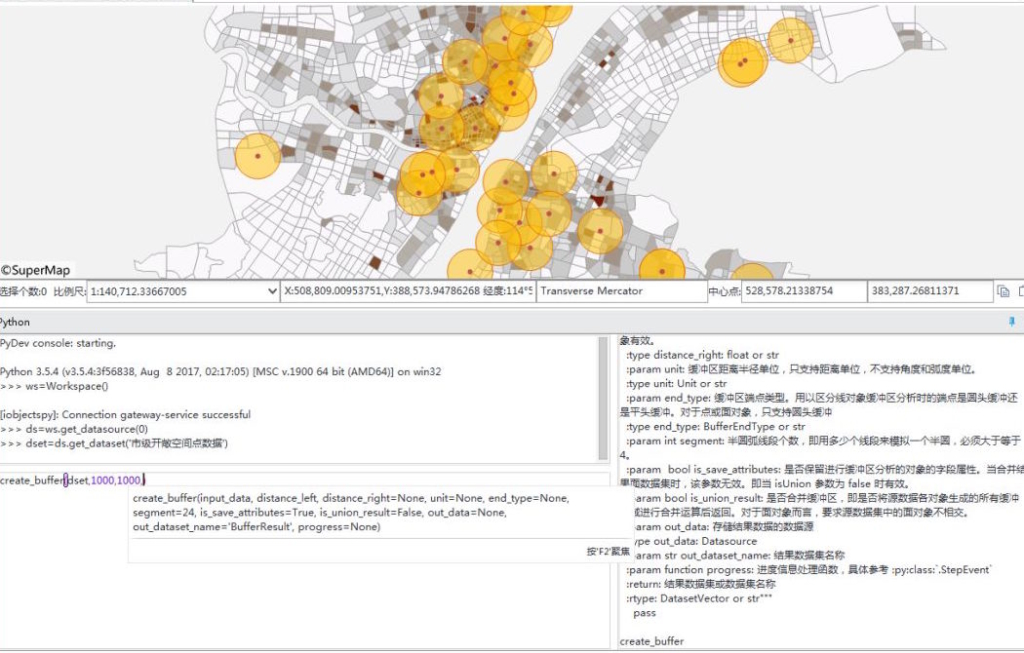The width and height of the screenshot is (1024, 653).
Task: Expand the scale ratio combo box
Action: [x=270, y=291]
